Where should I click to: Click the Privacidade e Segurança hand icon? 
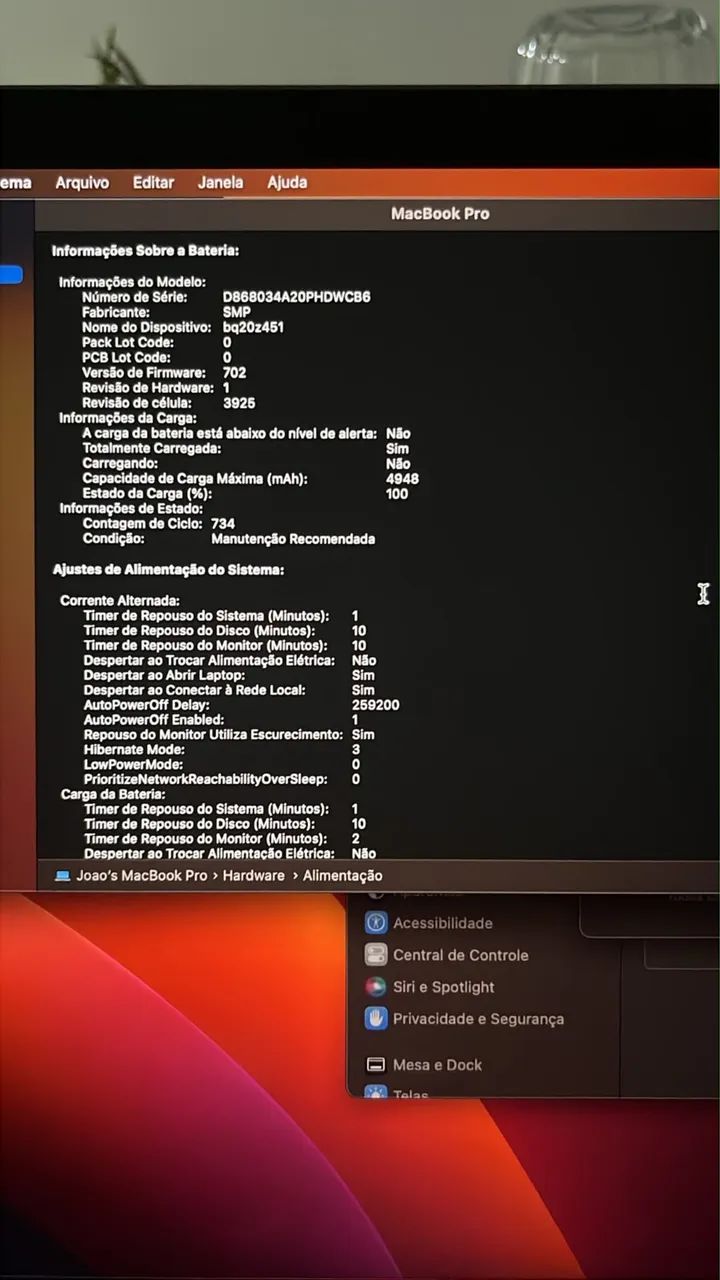376,1019
